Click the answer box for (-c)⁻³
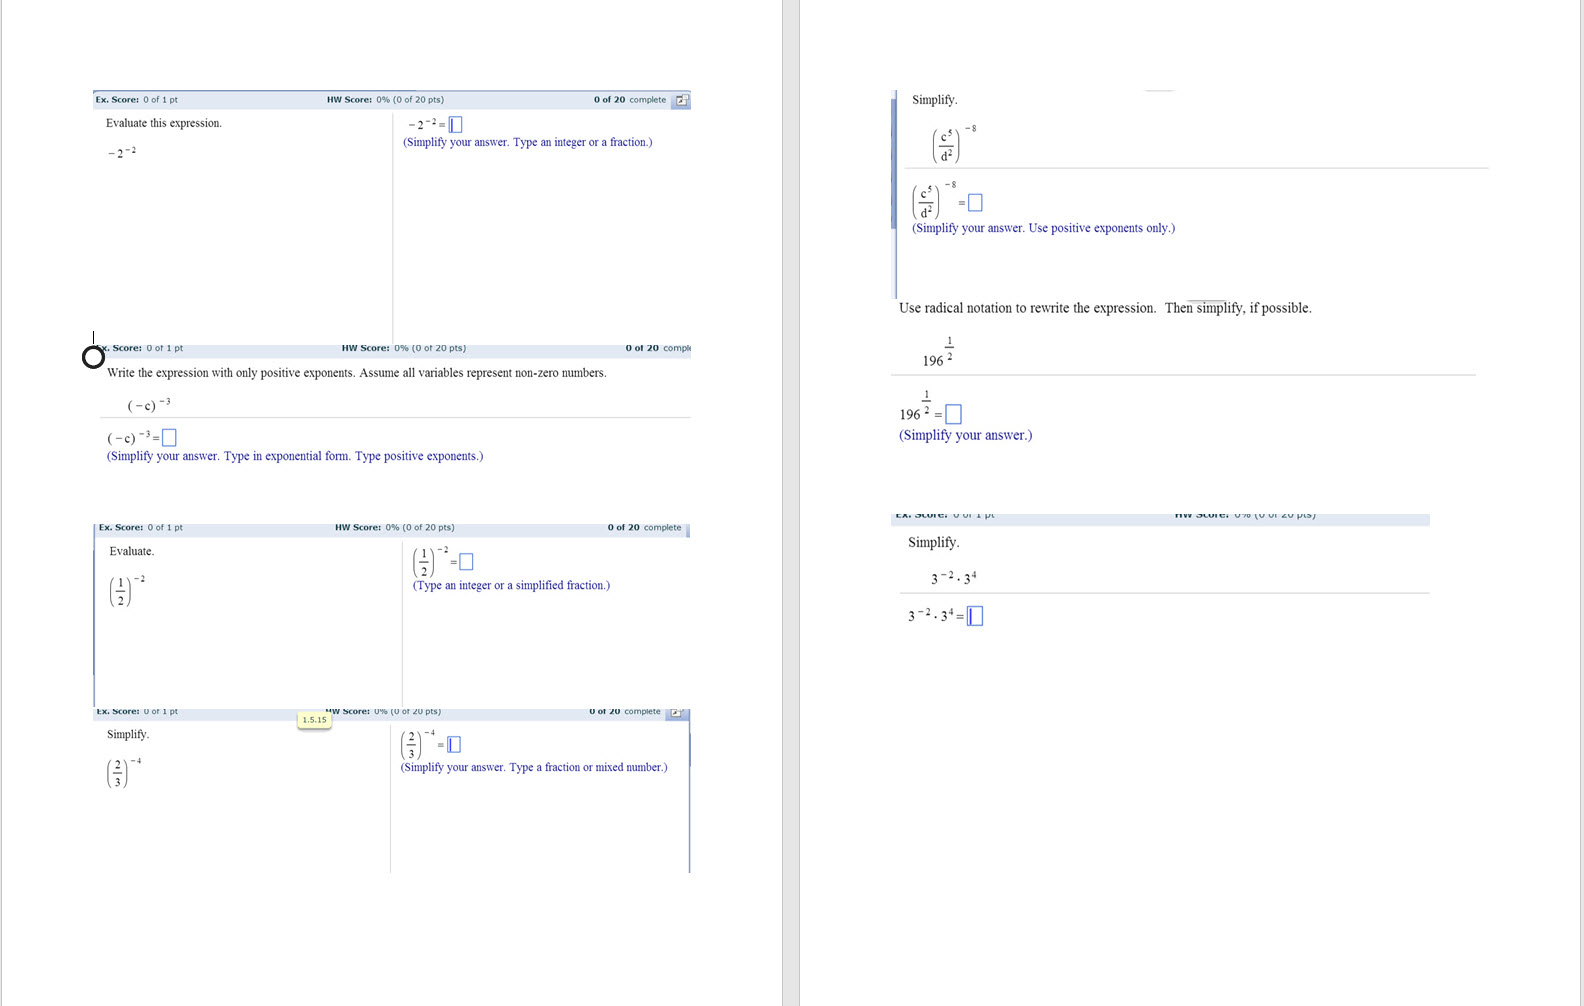1584x1006 pixels. [169, 438]
